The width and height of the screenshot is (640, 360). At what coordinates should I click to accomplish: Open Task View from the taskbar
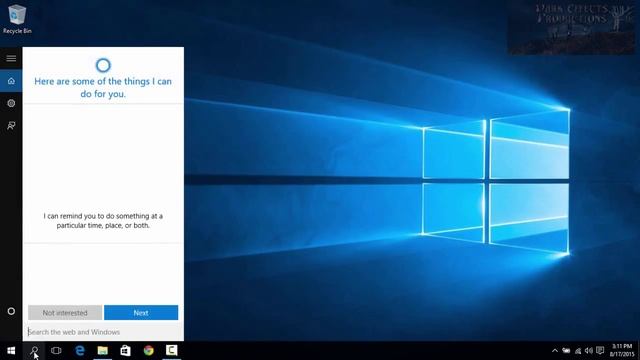point(56,351)
